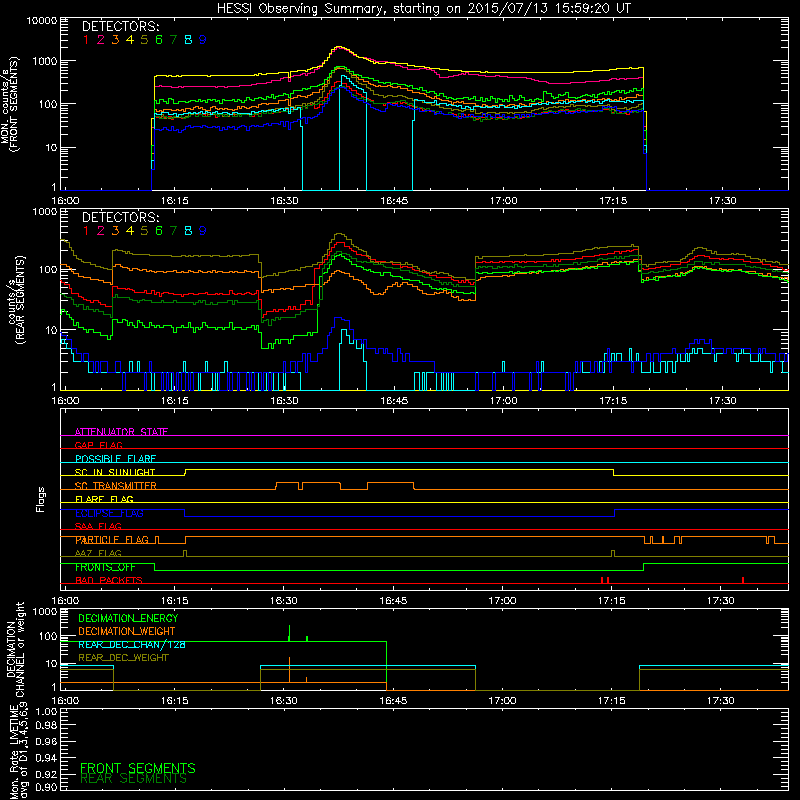The height and width of the screenshot is (800, 800).
Task: Click 'FRONT SEGMENTS' legend in livetime plot
Action: pos(138,768)
